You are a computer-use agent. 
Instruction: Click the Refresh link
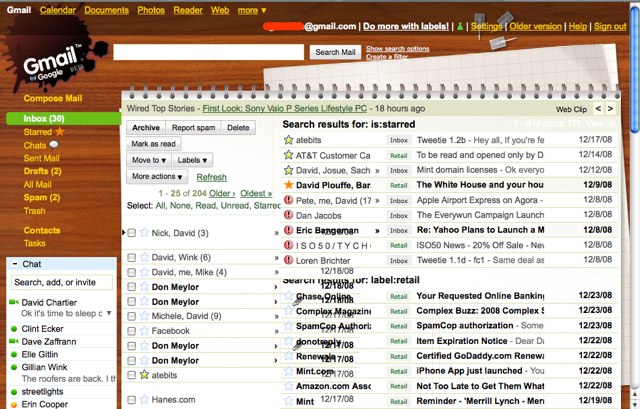211,177
